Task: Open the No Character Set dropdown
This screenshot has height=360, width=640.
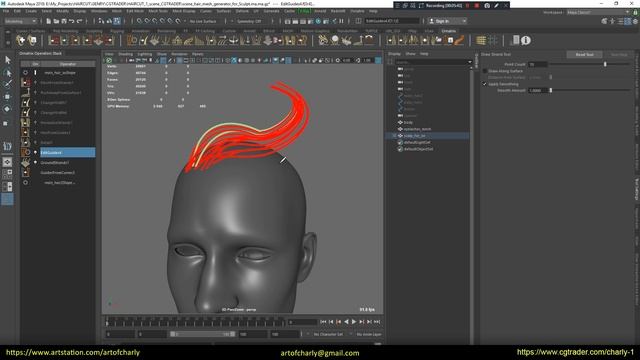Action: tap(328, 334)
